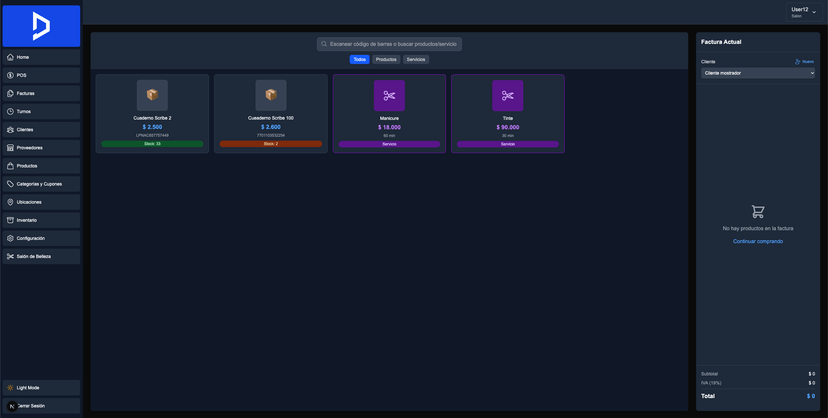Click the search magnifier icon

tap(324, 44)
